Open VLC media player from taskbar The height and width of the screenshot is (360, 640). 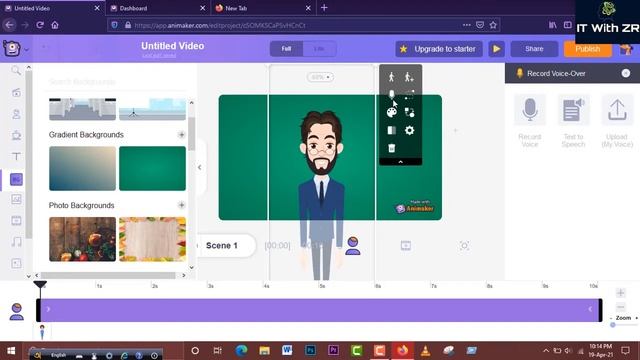[x=425, y=350]
